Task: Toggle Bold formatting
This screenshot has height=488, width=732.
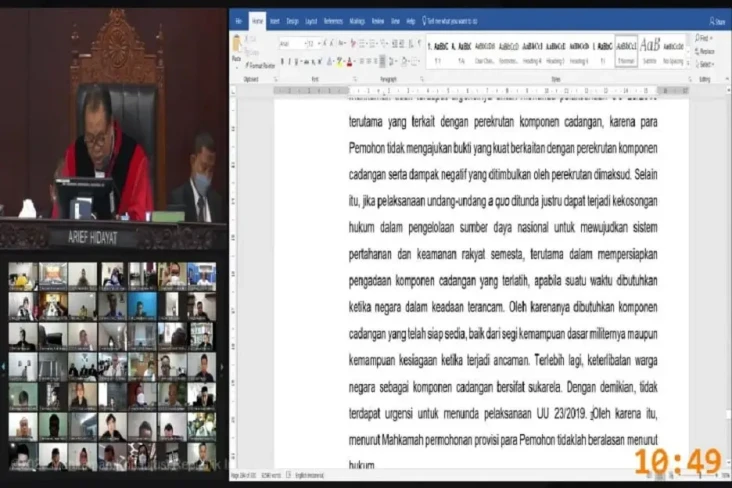Action: (x=282, y=61)
